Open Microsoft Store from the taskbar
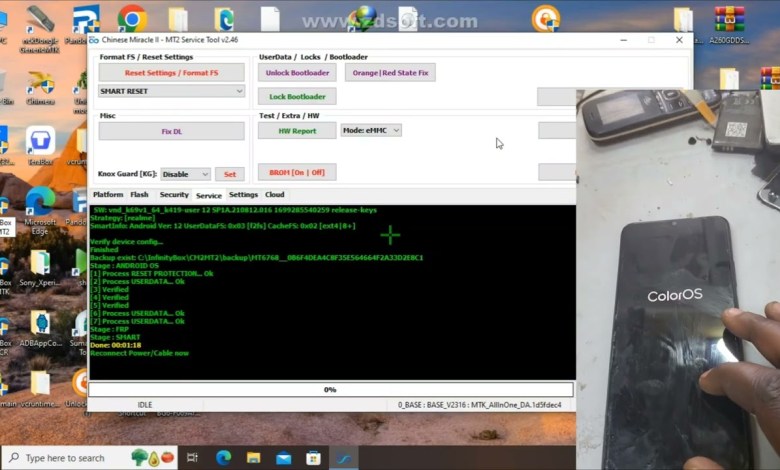The width and height of the screenshot is (780, 470). pos(313,458)
